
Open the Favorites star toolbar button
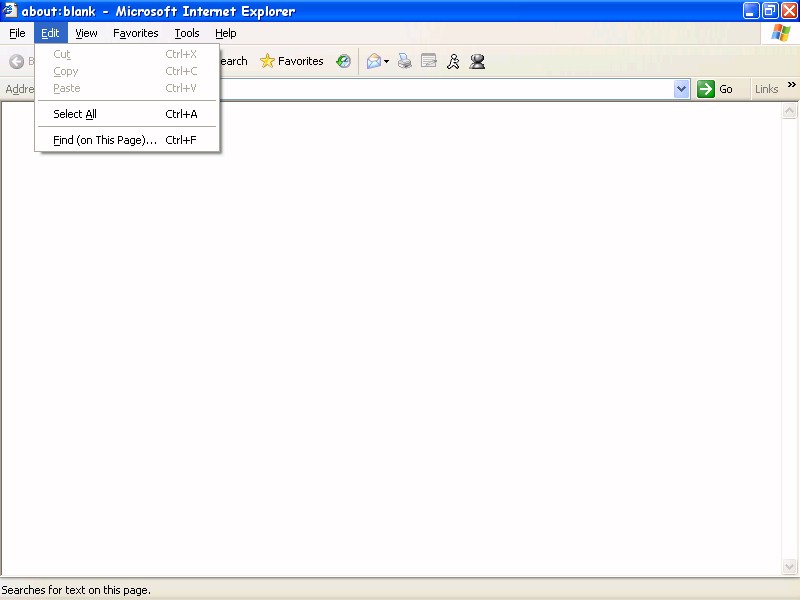[291, 61]
